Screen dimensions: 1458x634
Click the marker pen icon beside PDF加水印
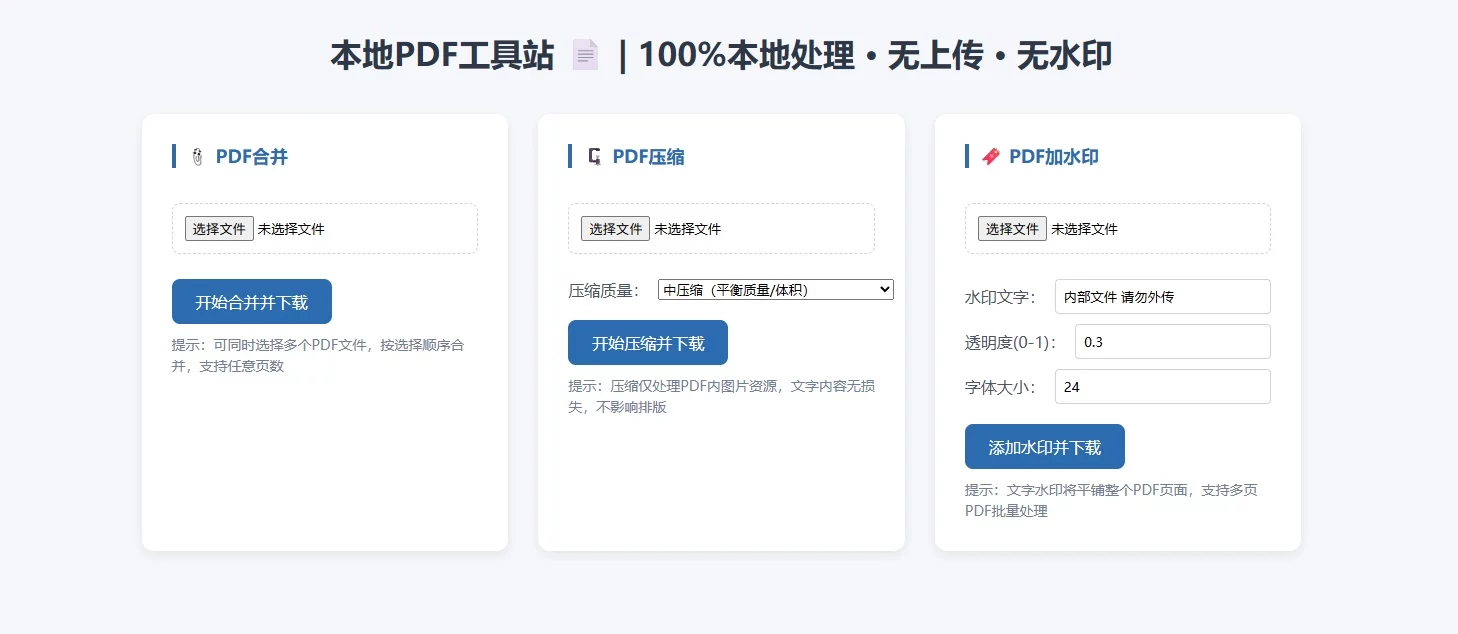(x=991, y=156)
